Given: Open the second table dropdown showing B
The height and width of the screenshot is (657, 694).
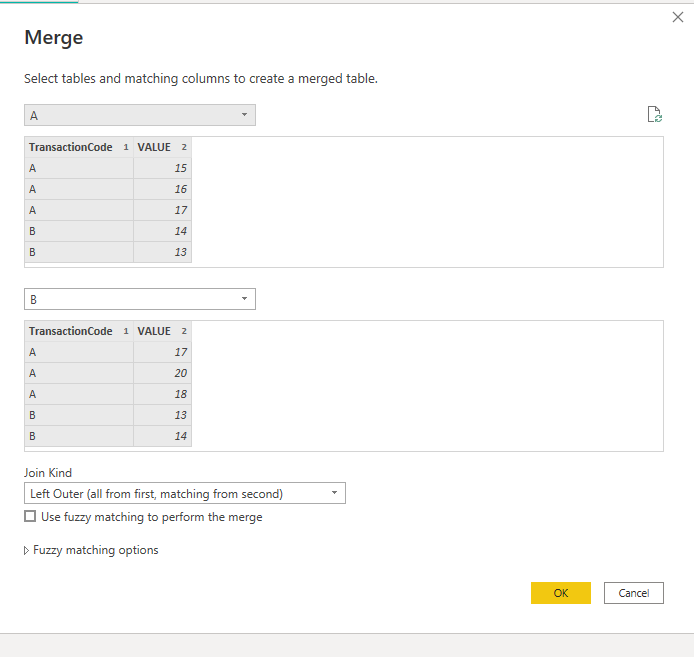Looking at the screenshot, I should click(x=140, y=299).
